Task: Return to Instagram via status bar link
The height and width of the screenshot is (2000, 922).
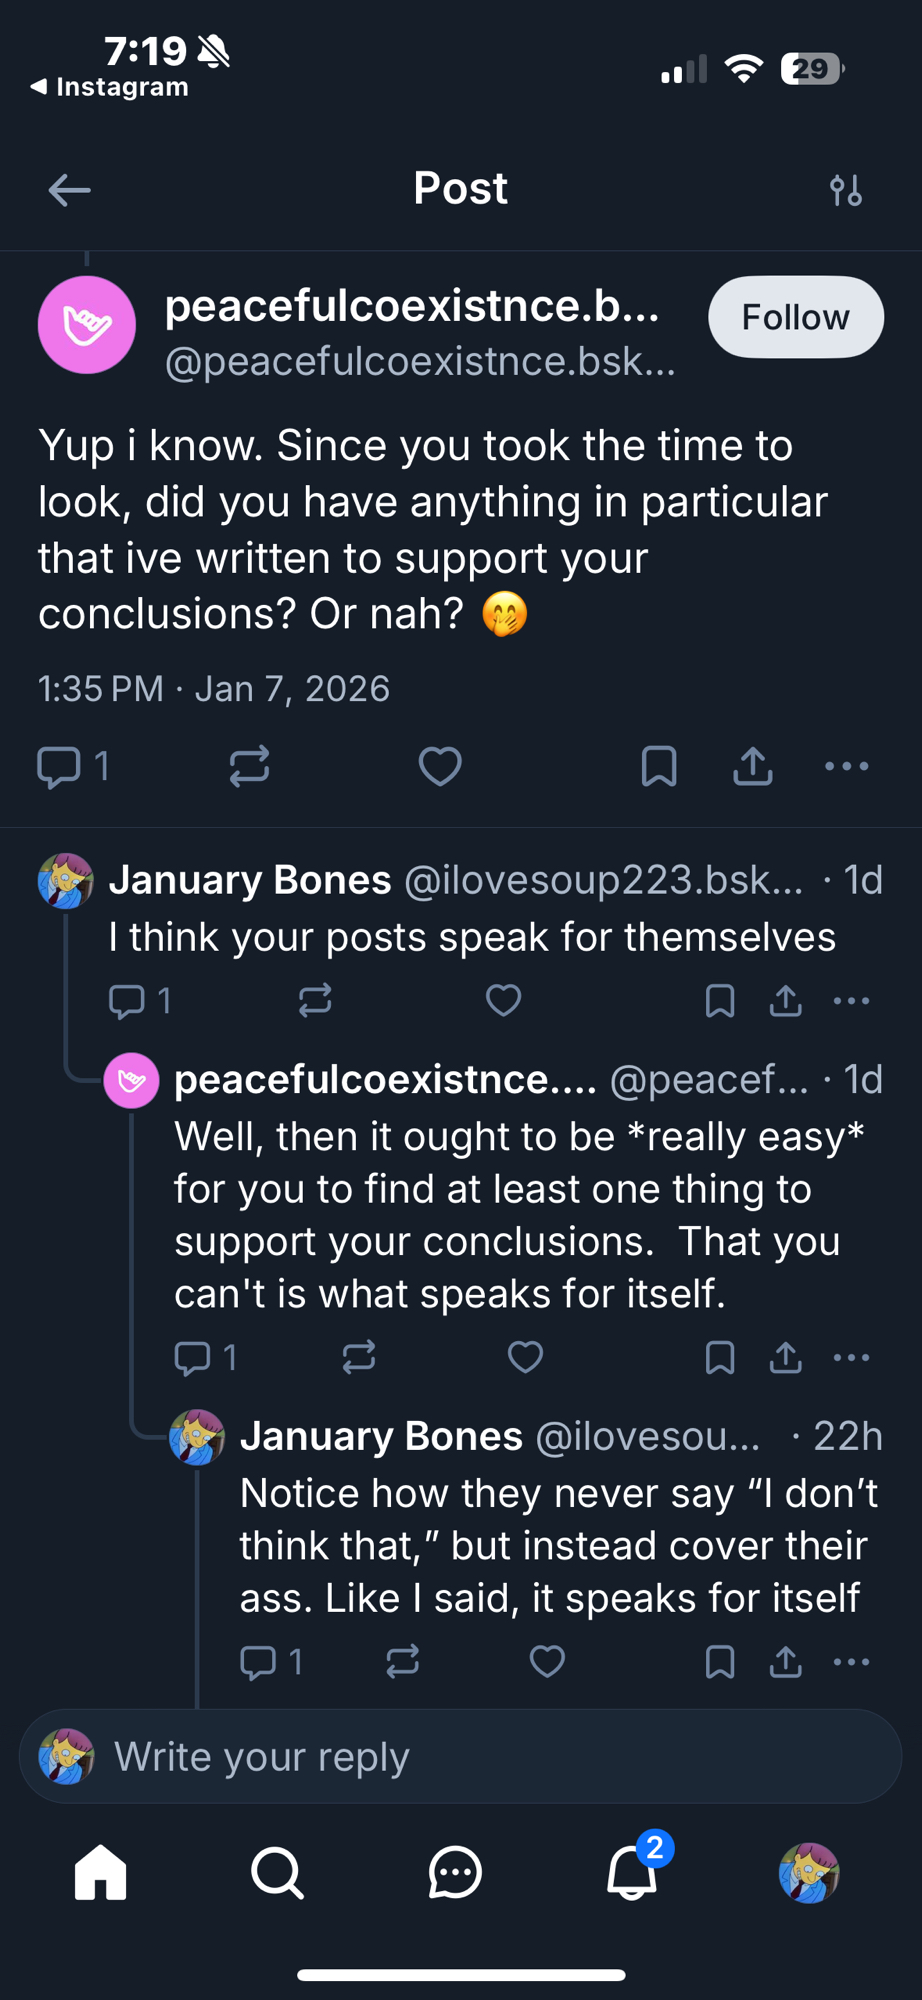Action: pos(110,87)
